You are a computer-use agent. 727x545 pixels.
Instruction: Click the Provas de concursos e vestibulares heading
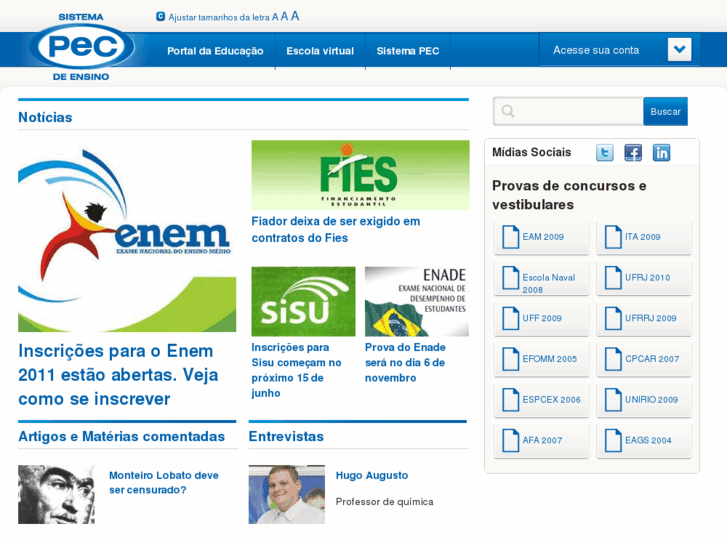tap(569, 195)
